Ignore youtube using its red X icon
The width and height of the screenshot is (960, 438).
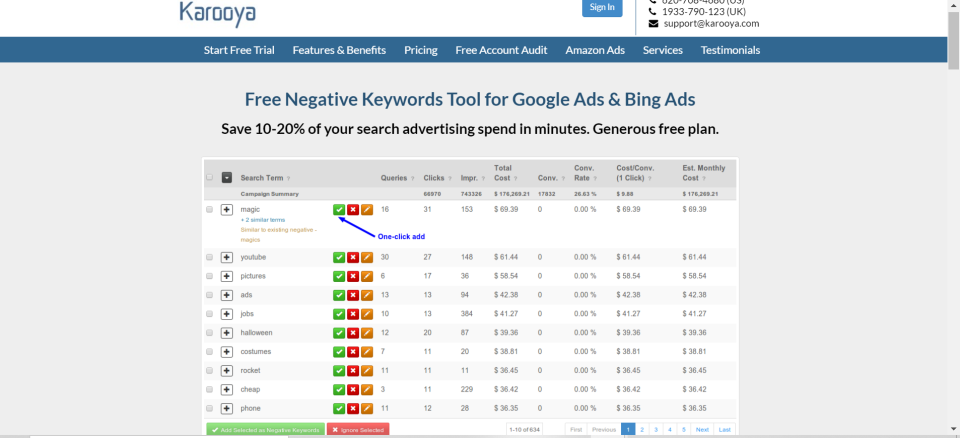[x=353, y=257]
